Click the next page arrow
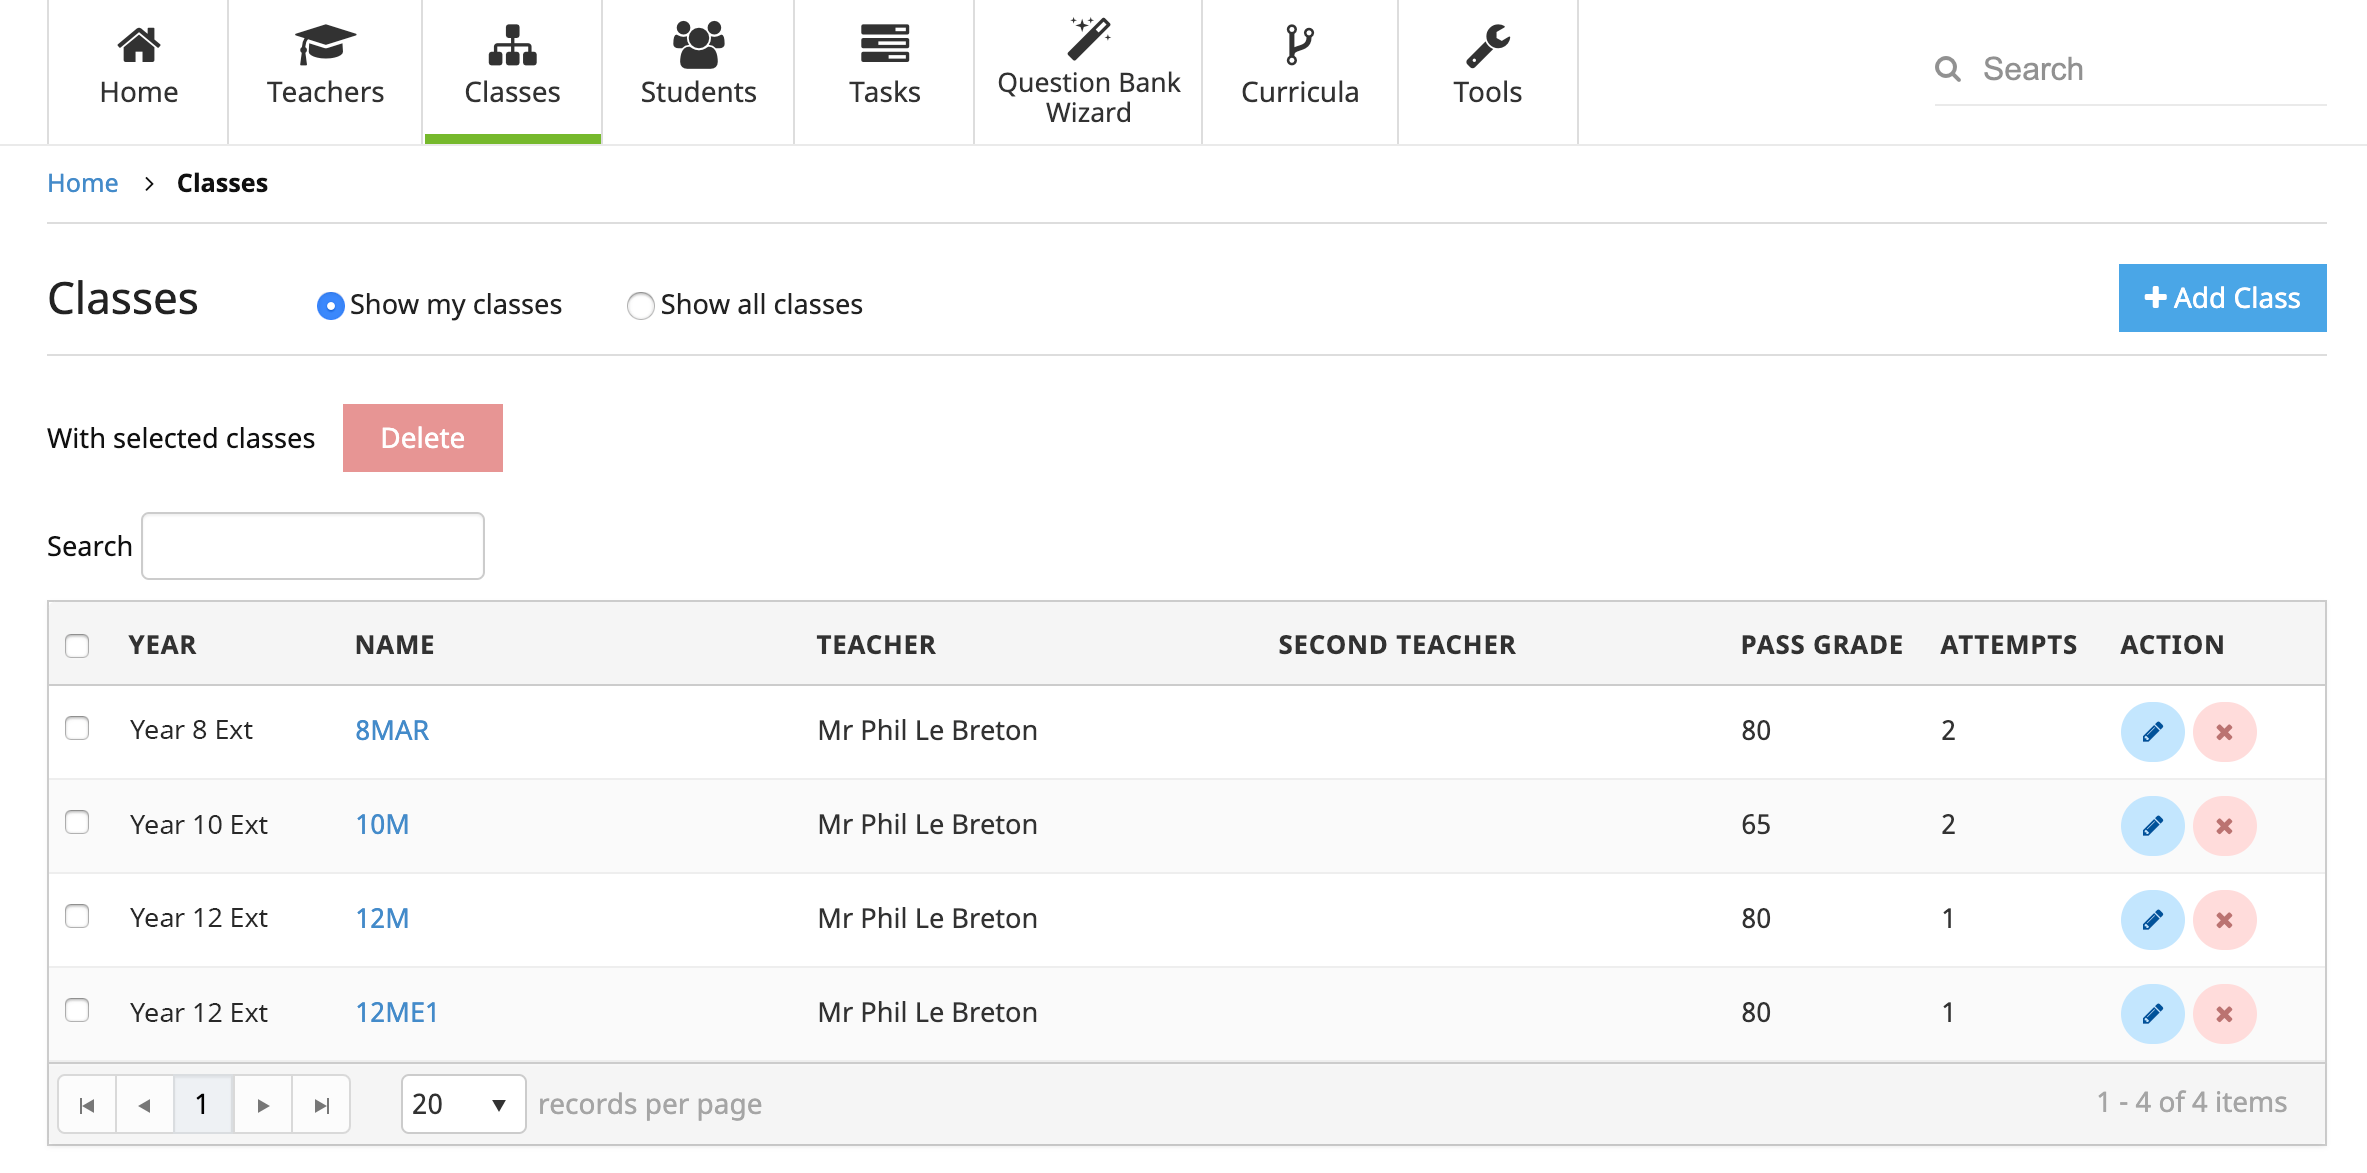 click(263, 1105)
